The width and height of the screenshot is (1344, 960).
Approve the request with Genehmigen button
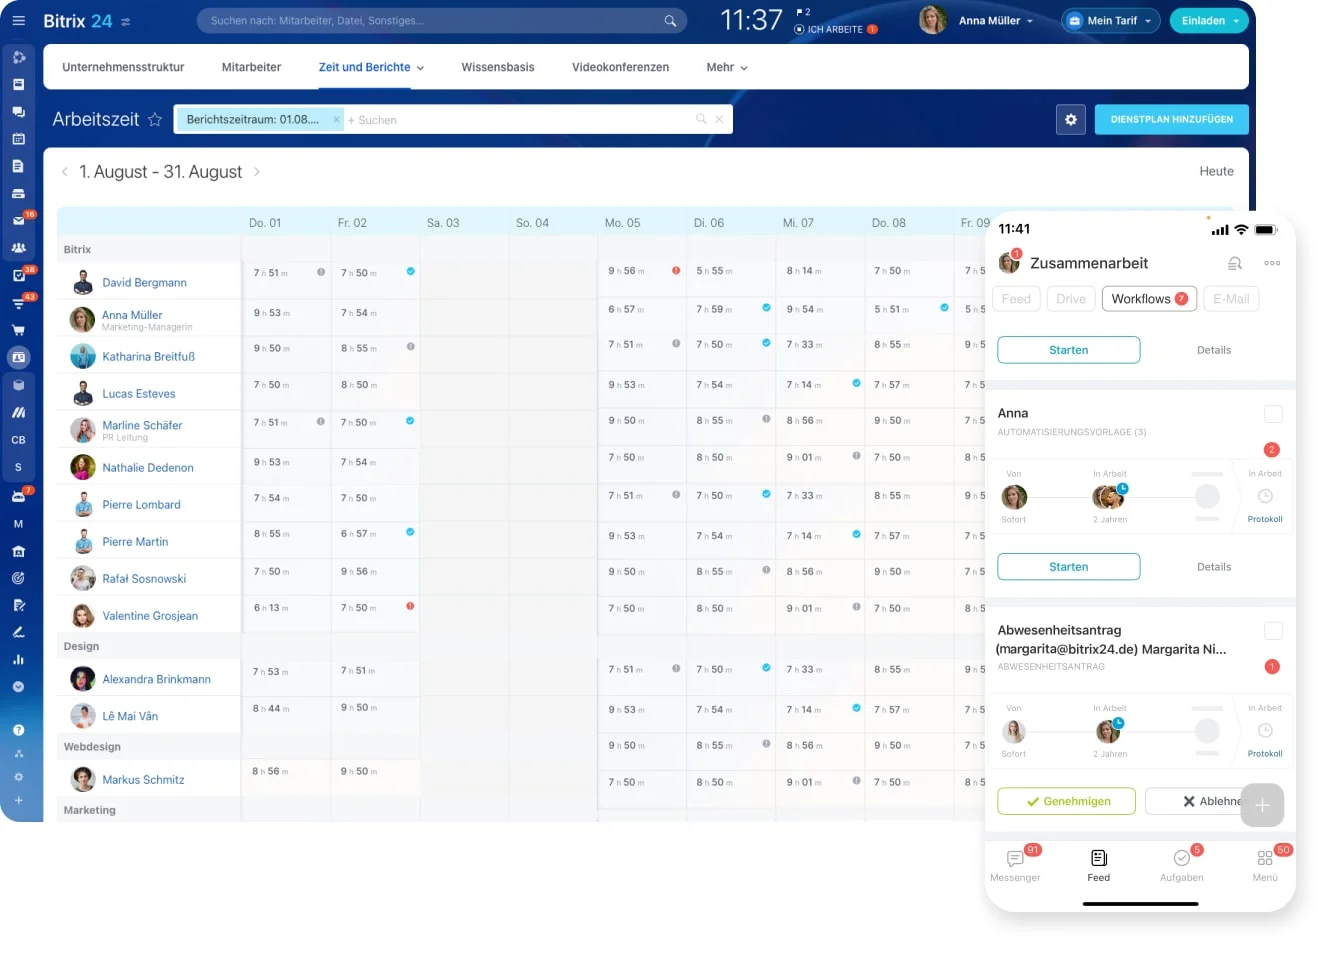tap(1066, 801)
